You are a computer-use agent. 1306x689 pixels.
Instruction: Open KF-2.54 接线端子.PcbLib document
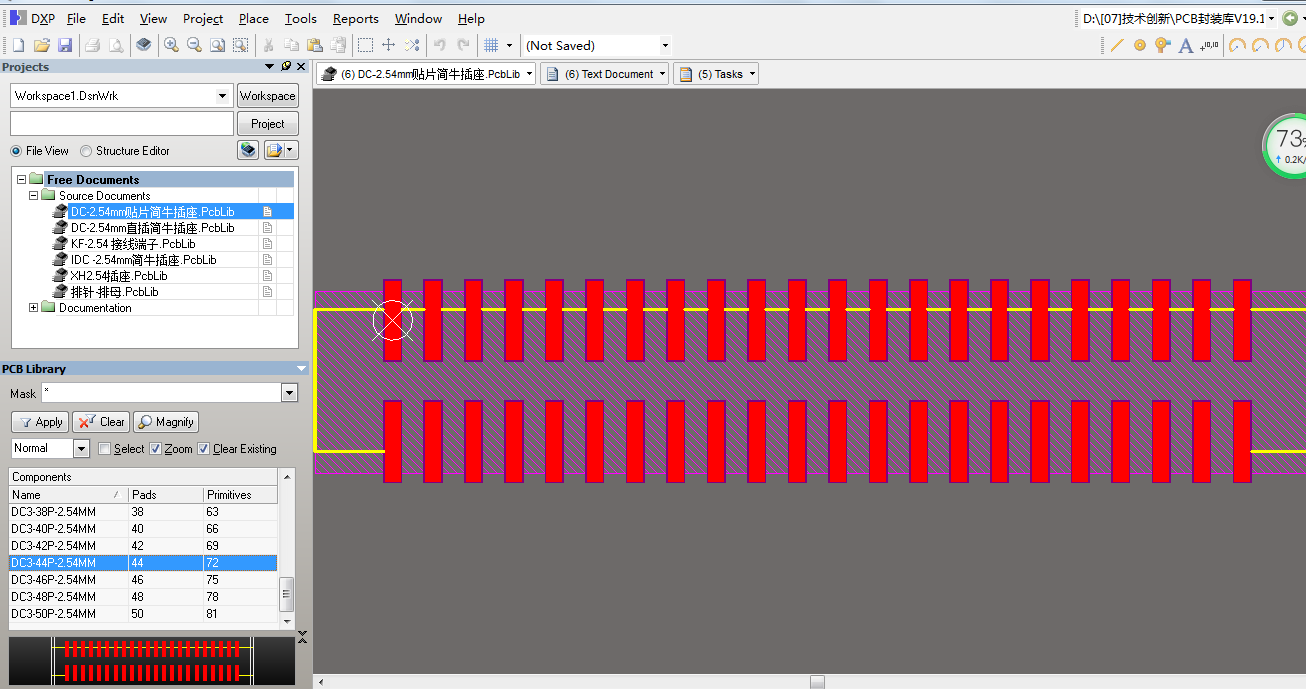click(133, 244)
